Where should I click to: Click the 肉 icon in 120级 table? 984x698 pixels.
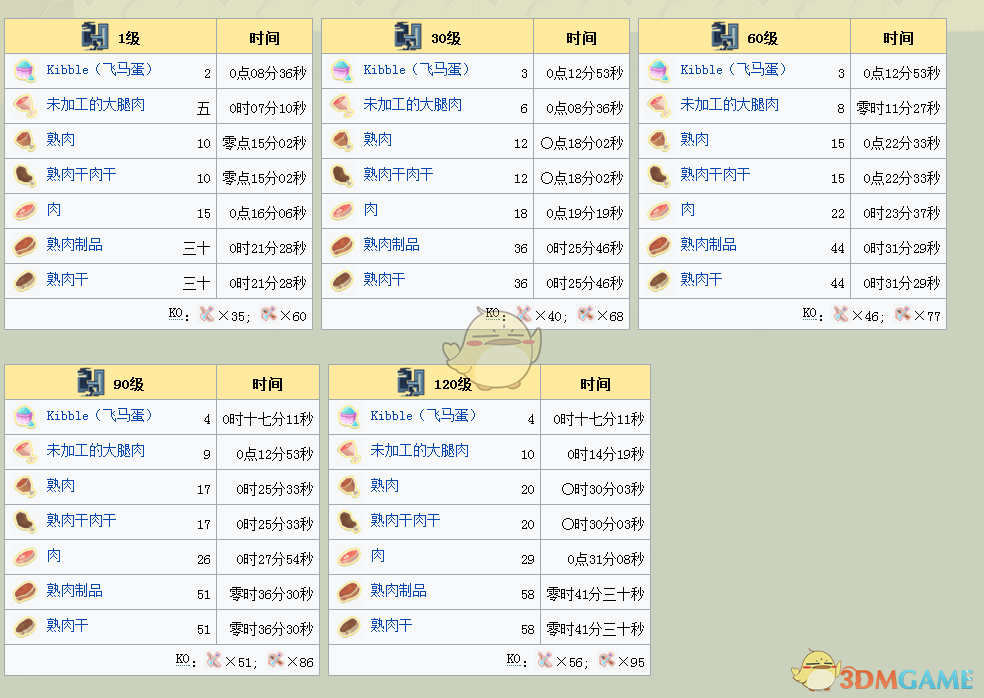click(x=349, y=556)
